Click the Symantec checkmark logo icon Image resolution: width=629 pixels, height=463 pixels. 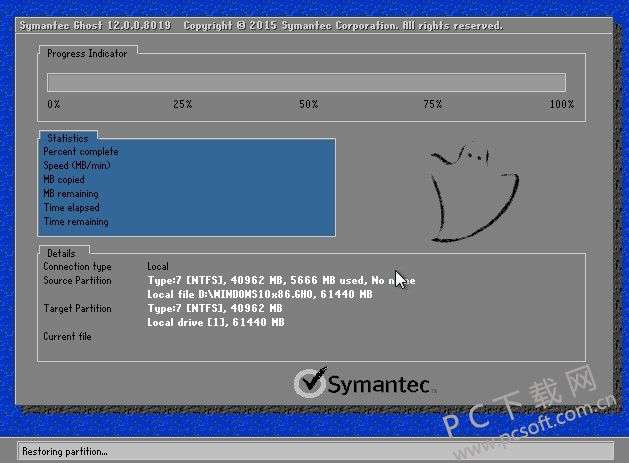click(310, 382)
